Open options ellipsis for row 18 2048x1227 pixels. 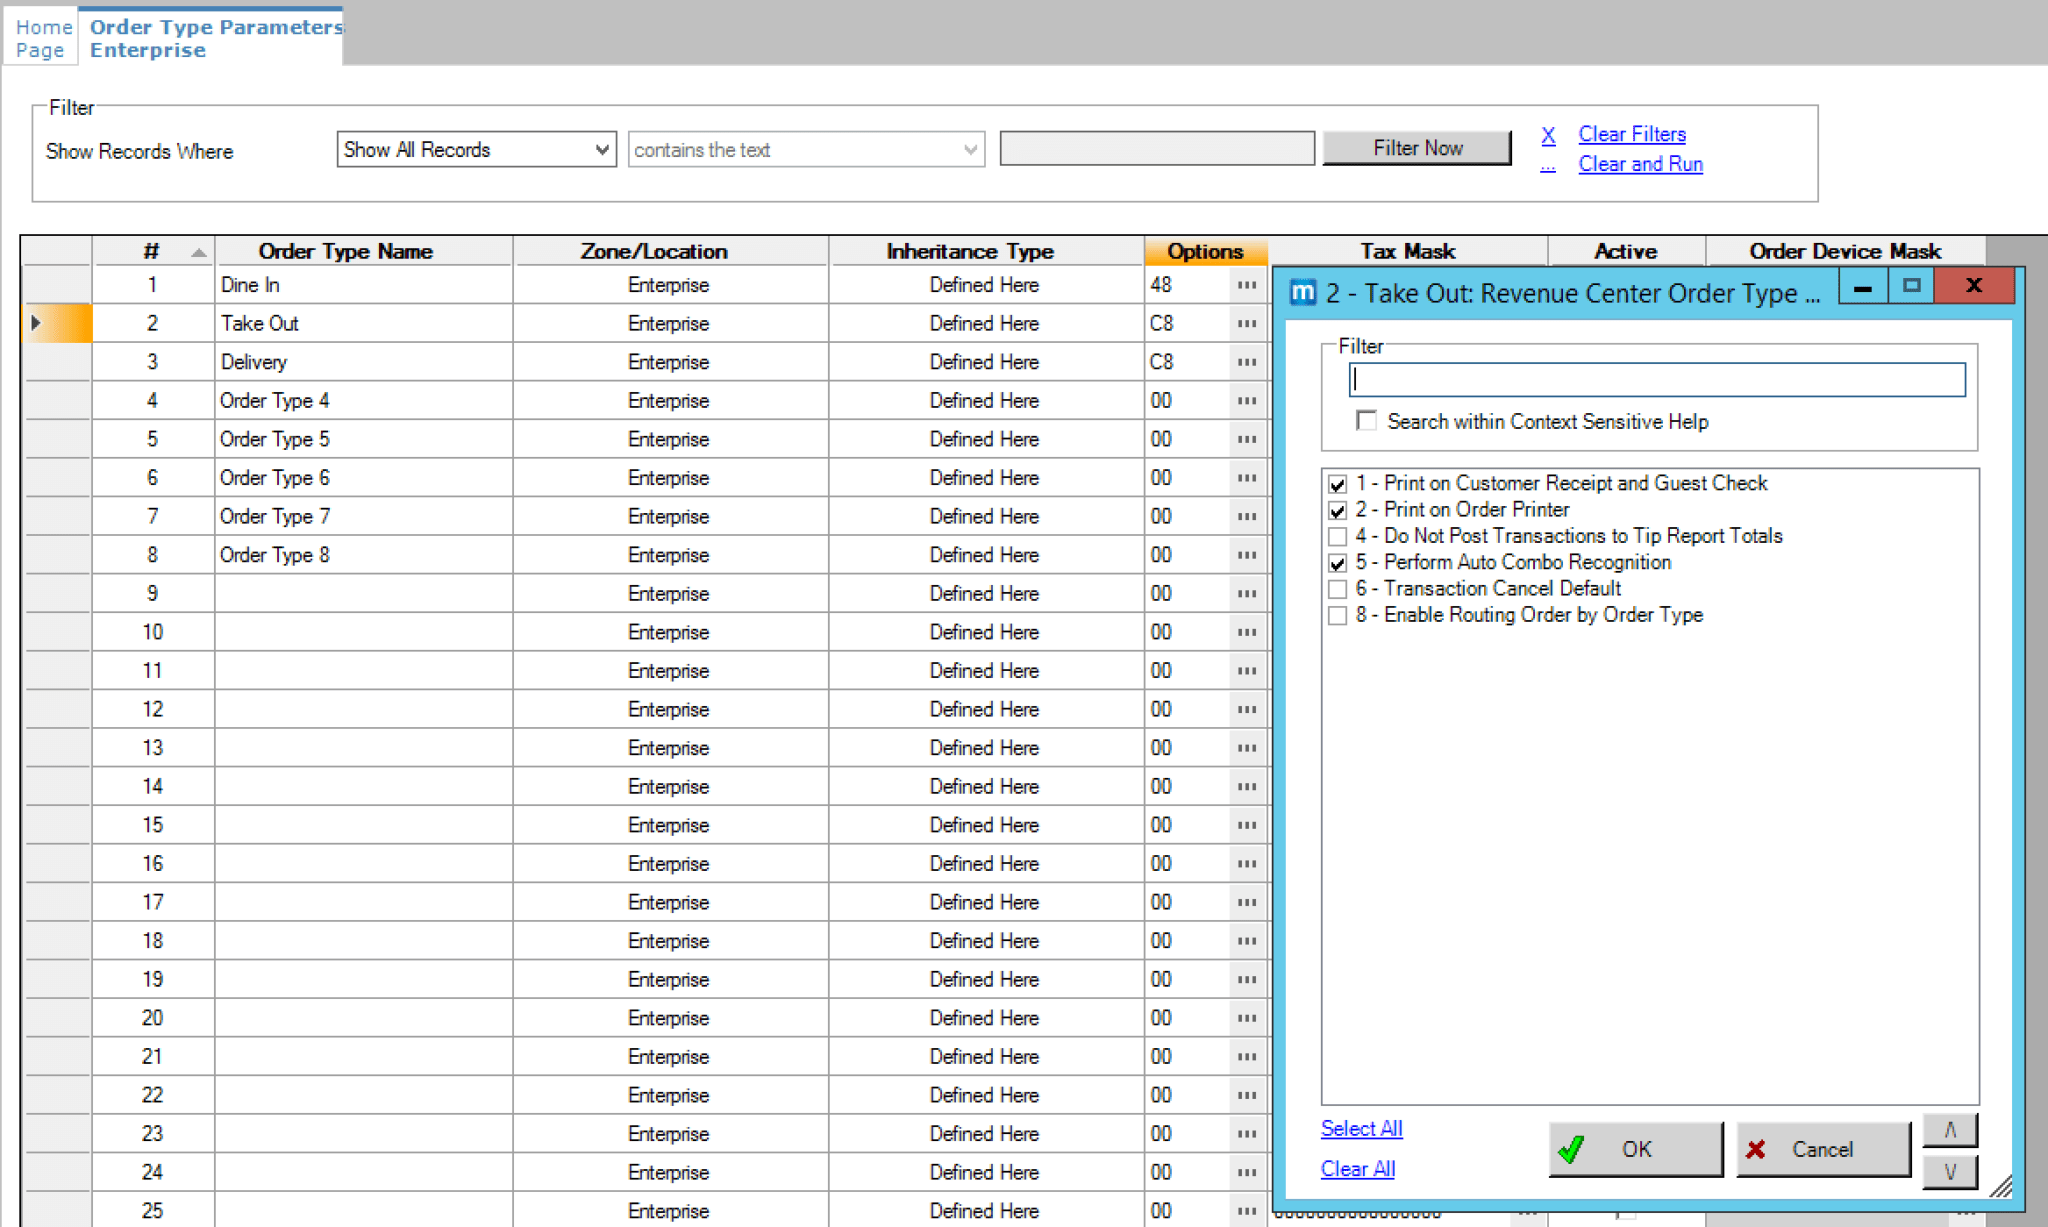pyautogui.click(x=1246, y=941)
